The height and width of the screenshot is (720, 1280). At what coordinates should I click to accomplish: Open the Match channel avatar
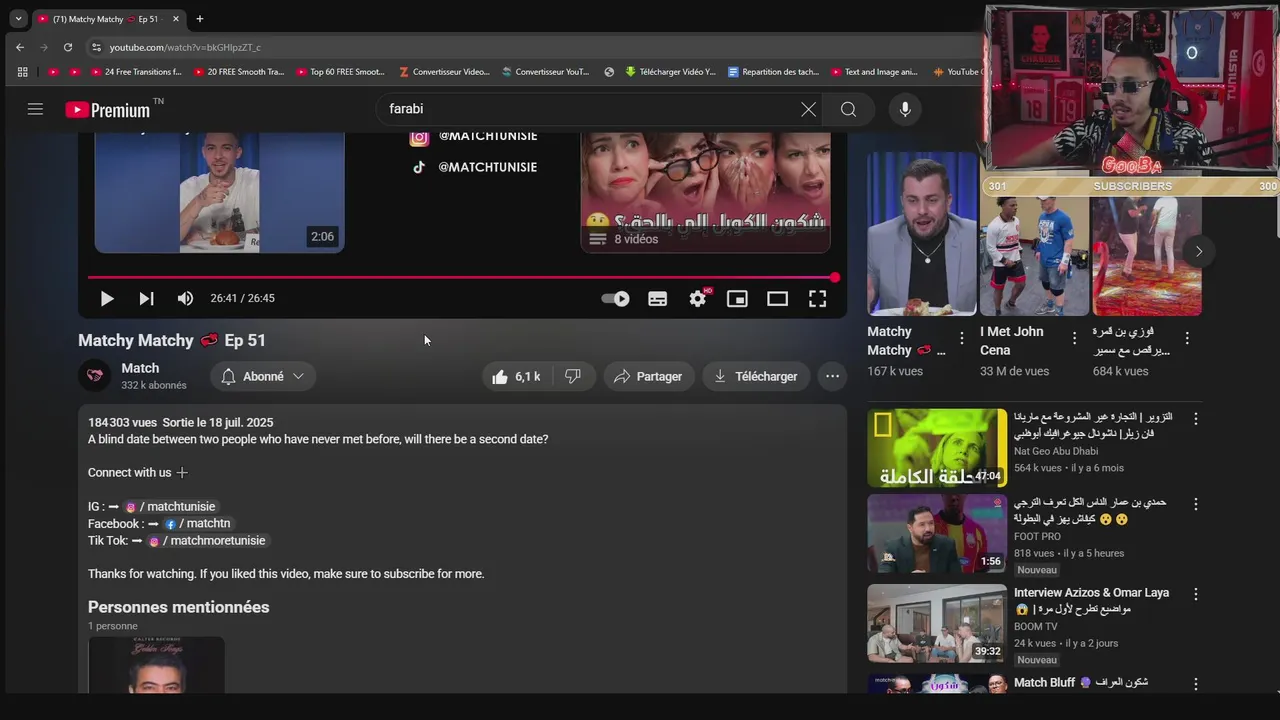click(x=95, y=376)
